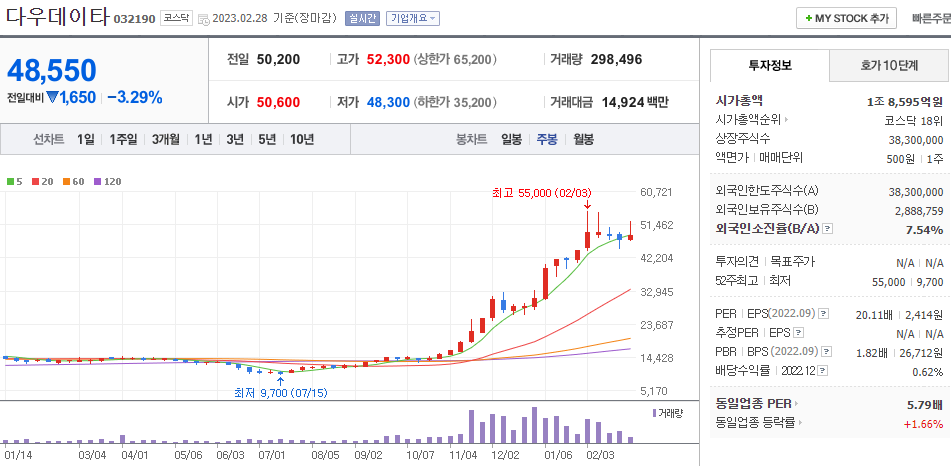
Task: Click the 최고 55,000 (02/03) chart marker
Action: [543, 193]
